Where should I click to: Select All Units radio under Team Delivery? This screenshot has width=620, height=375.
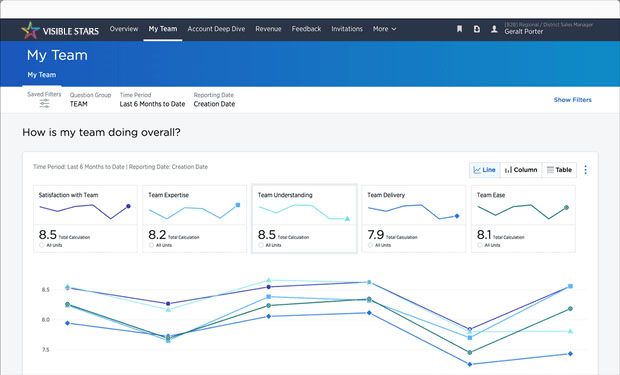click(370, 245)
